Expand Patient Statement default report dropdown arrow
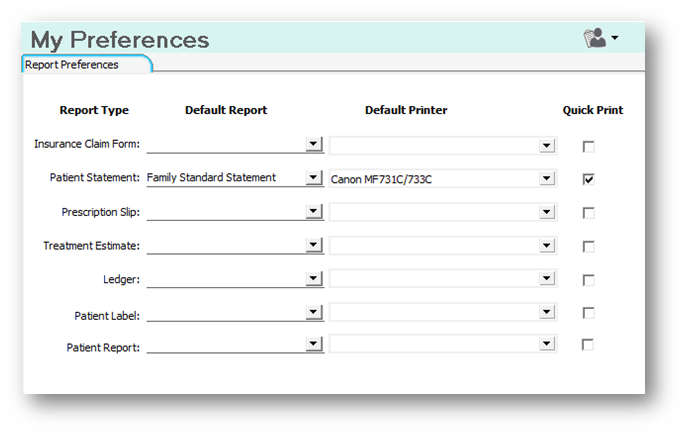Image resolution: width=687 pixels, height=436 pixels. click(314, 178)
